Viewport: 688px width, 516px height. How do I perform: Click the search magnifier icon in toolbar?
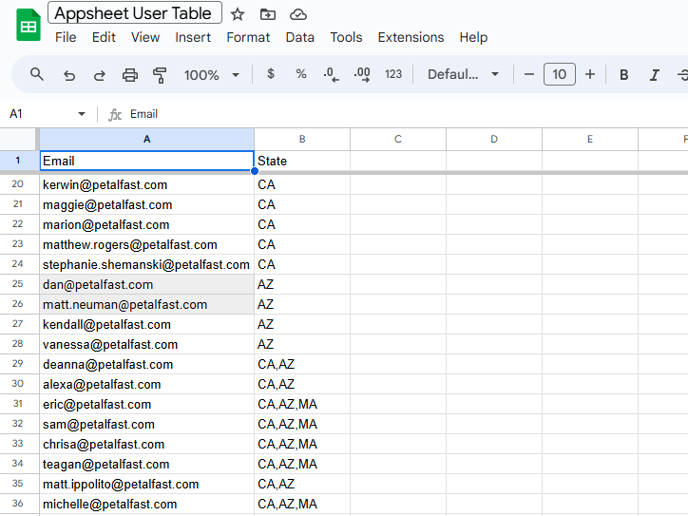[x=37, y=75]
